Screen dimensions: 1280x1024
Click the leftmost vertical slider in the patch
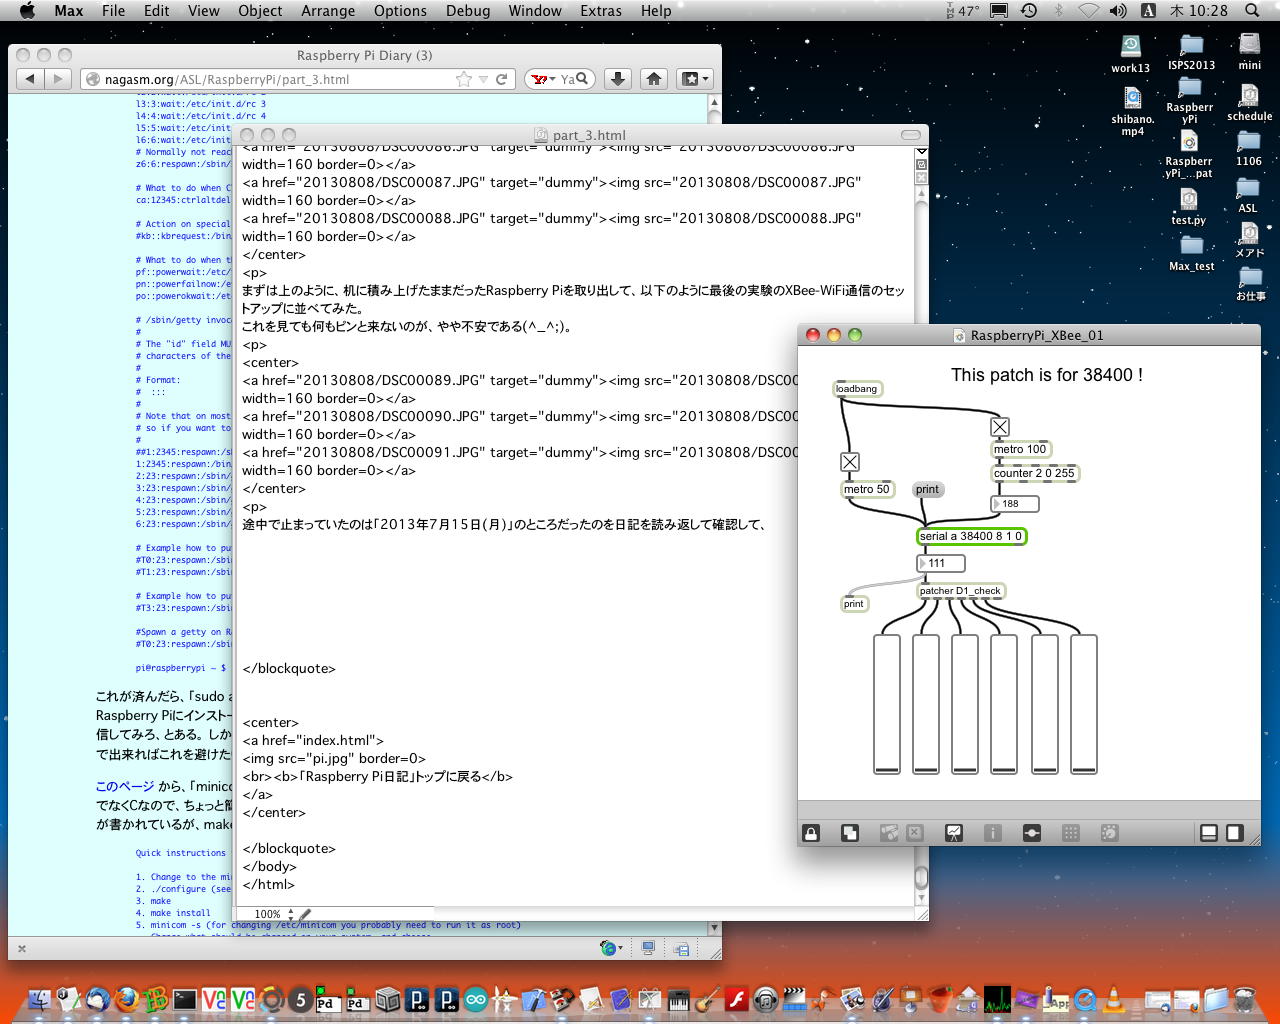(886, 703)
